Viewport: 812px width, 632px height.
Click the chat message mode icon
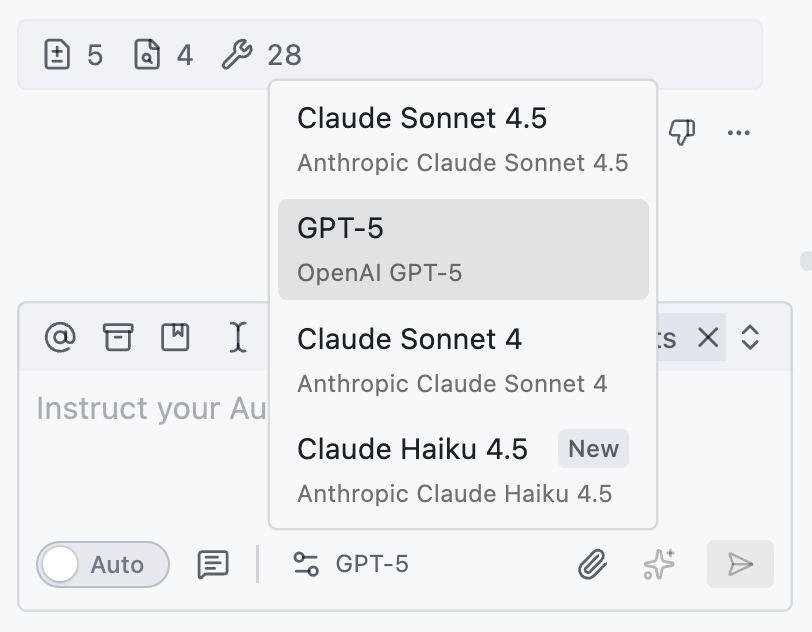213,564
